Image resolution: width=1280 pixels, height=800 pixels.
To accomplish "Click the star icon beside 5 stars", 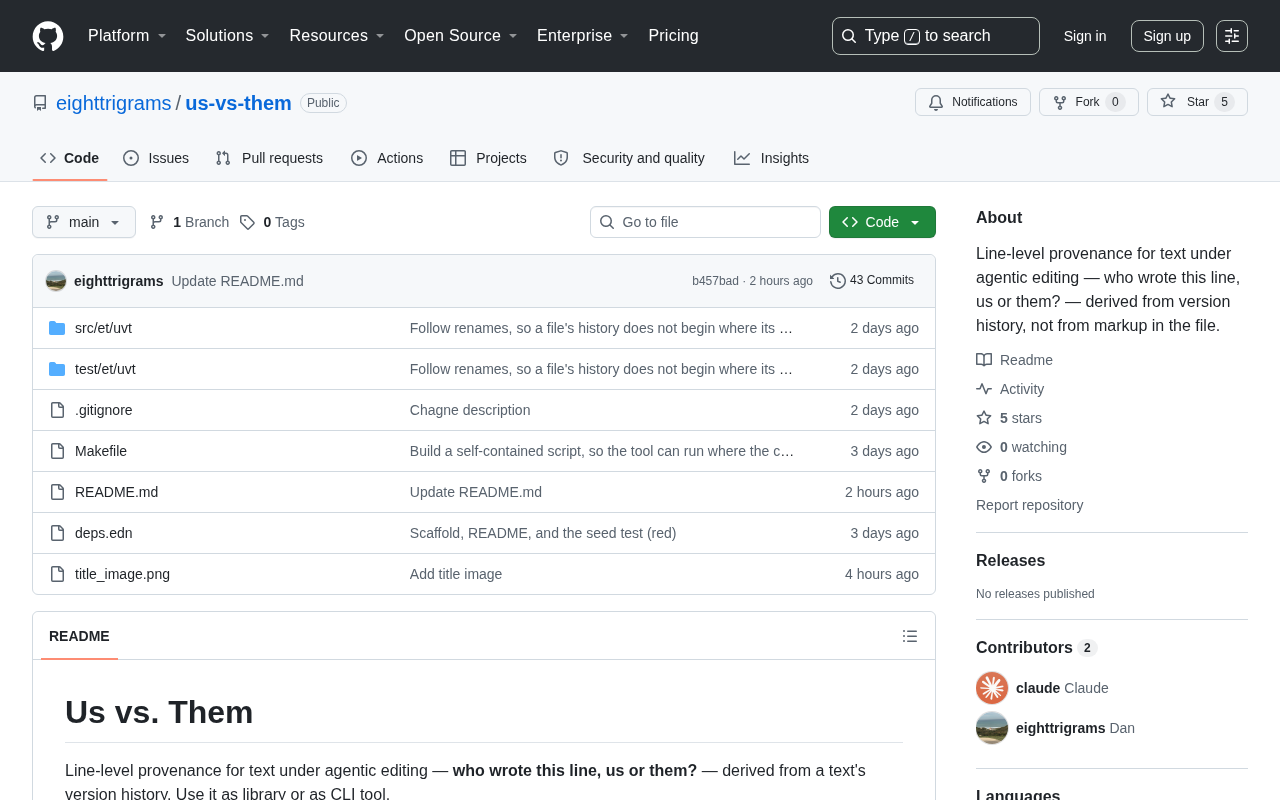I will 984,418.
